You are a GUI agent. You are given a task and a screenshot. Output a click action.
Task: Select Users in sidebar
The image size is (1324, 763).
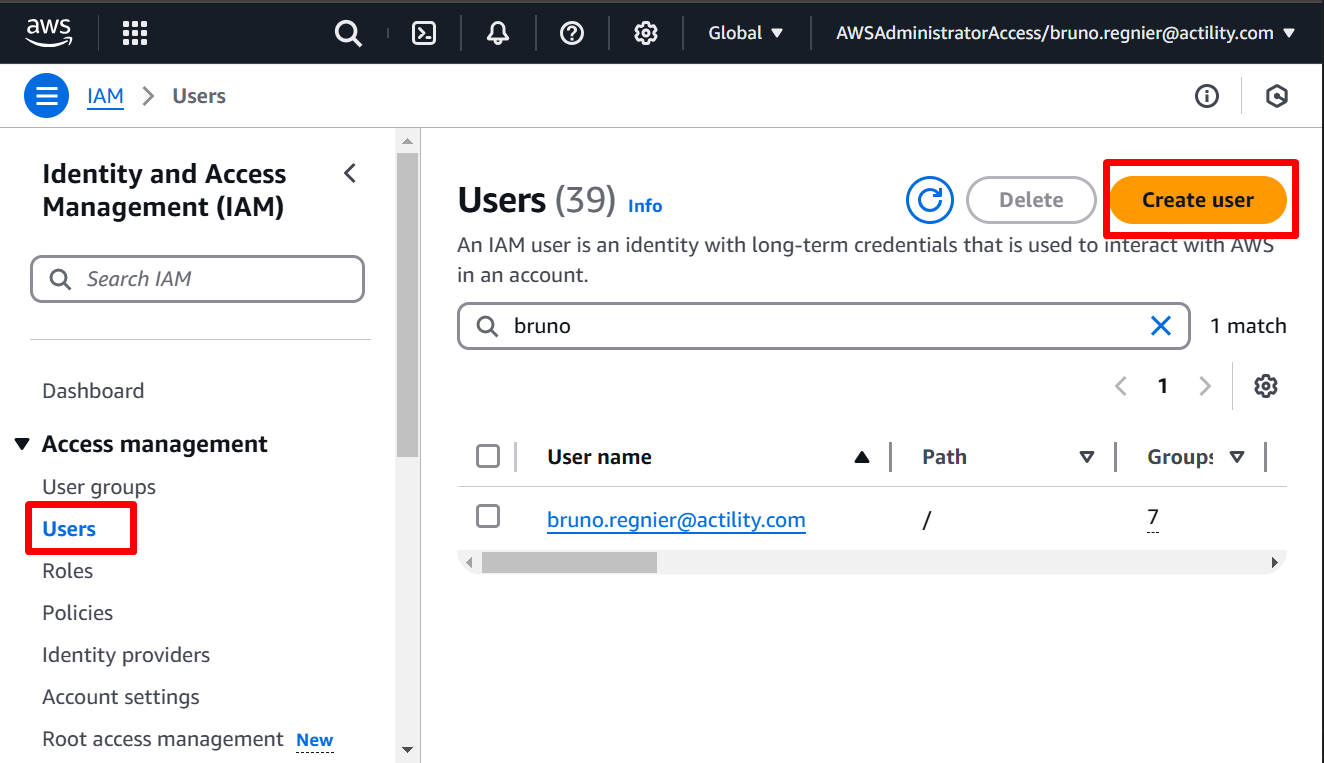pyautogui.click(x=69, y=529)
